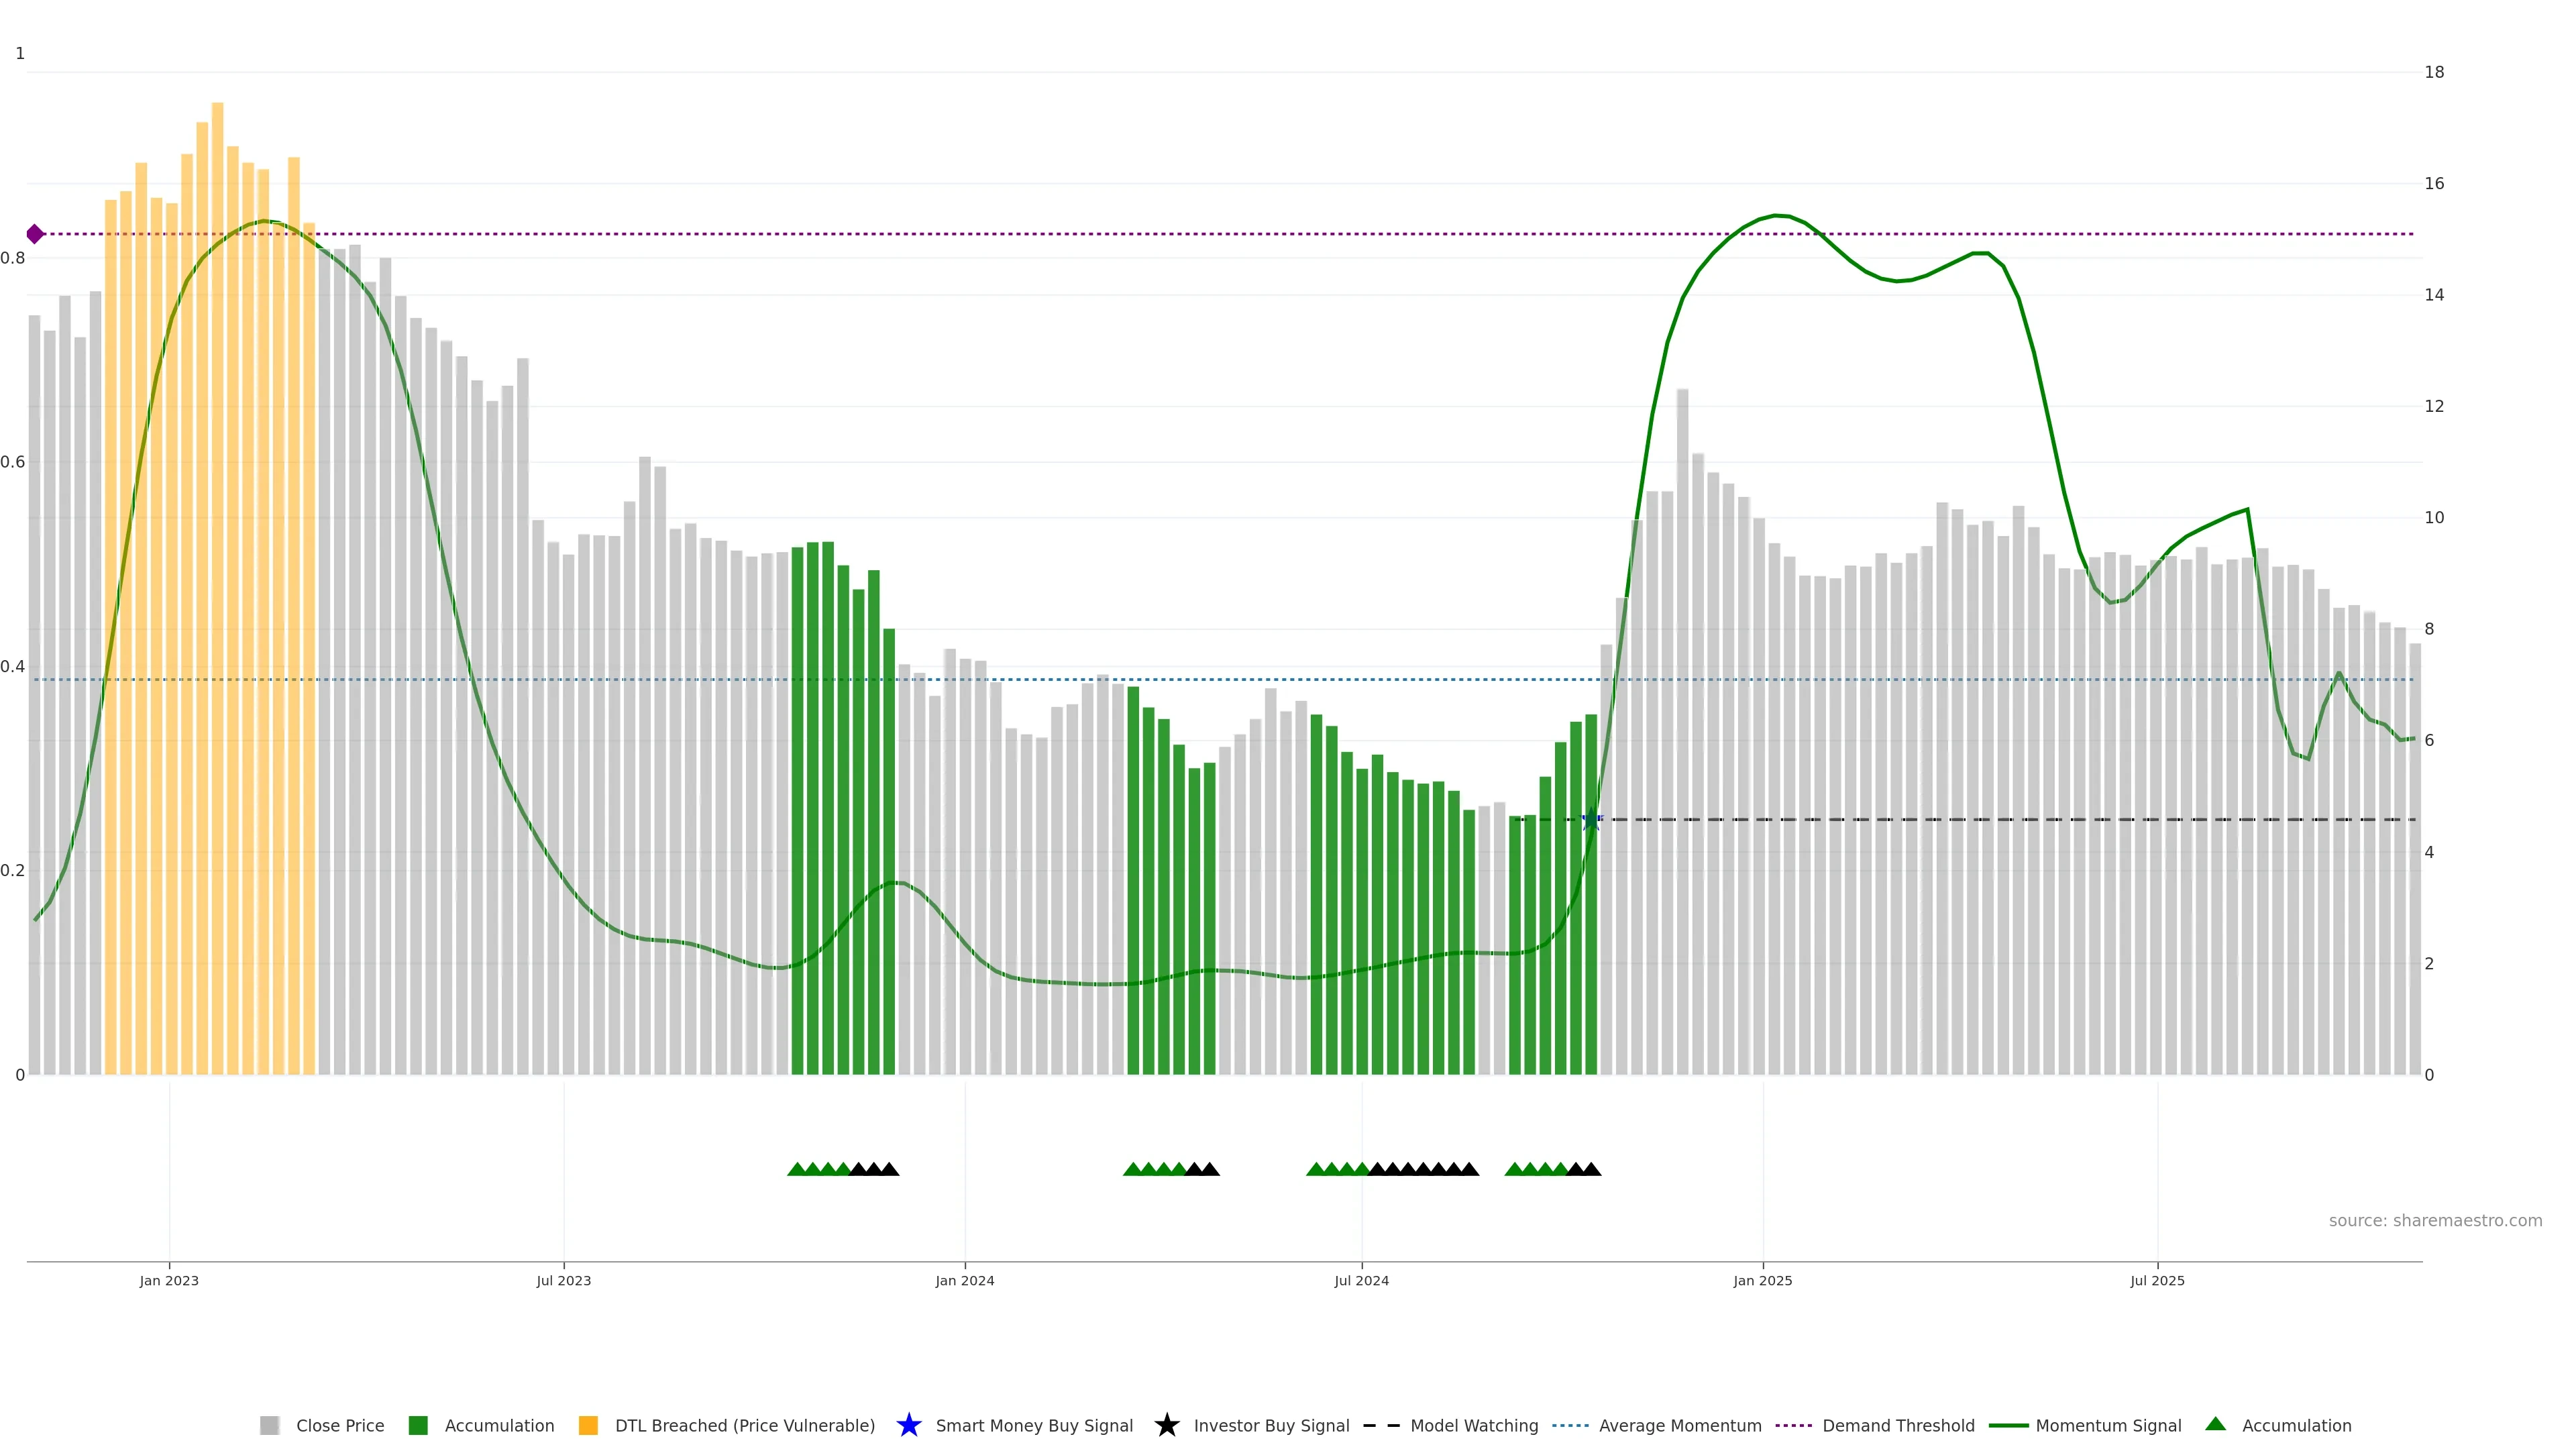Click the green Accumulation square legend icon
This screenshot has width=2576, height=1449.
[418, 1426]
